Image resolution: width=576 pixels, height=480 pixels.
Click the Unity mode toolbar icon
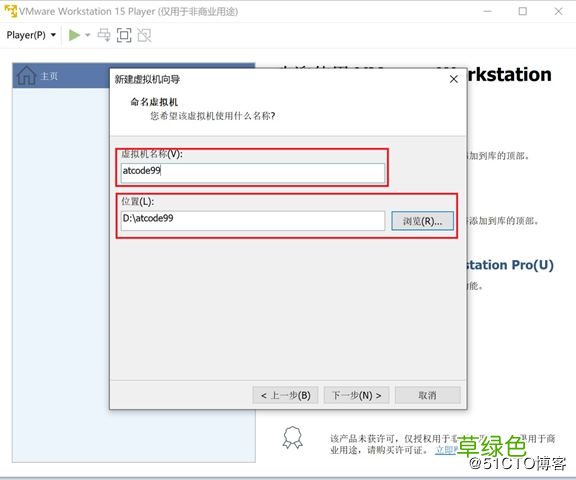tap(144, 35)
